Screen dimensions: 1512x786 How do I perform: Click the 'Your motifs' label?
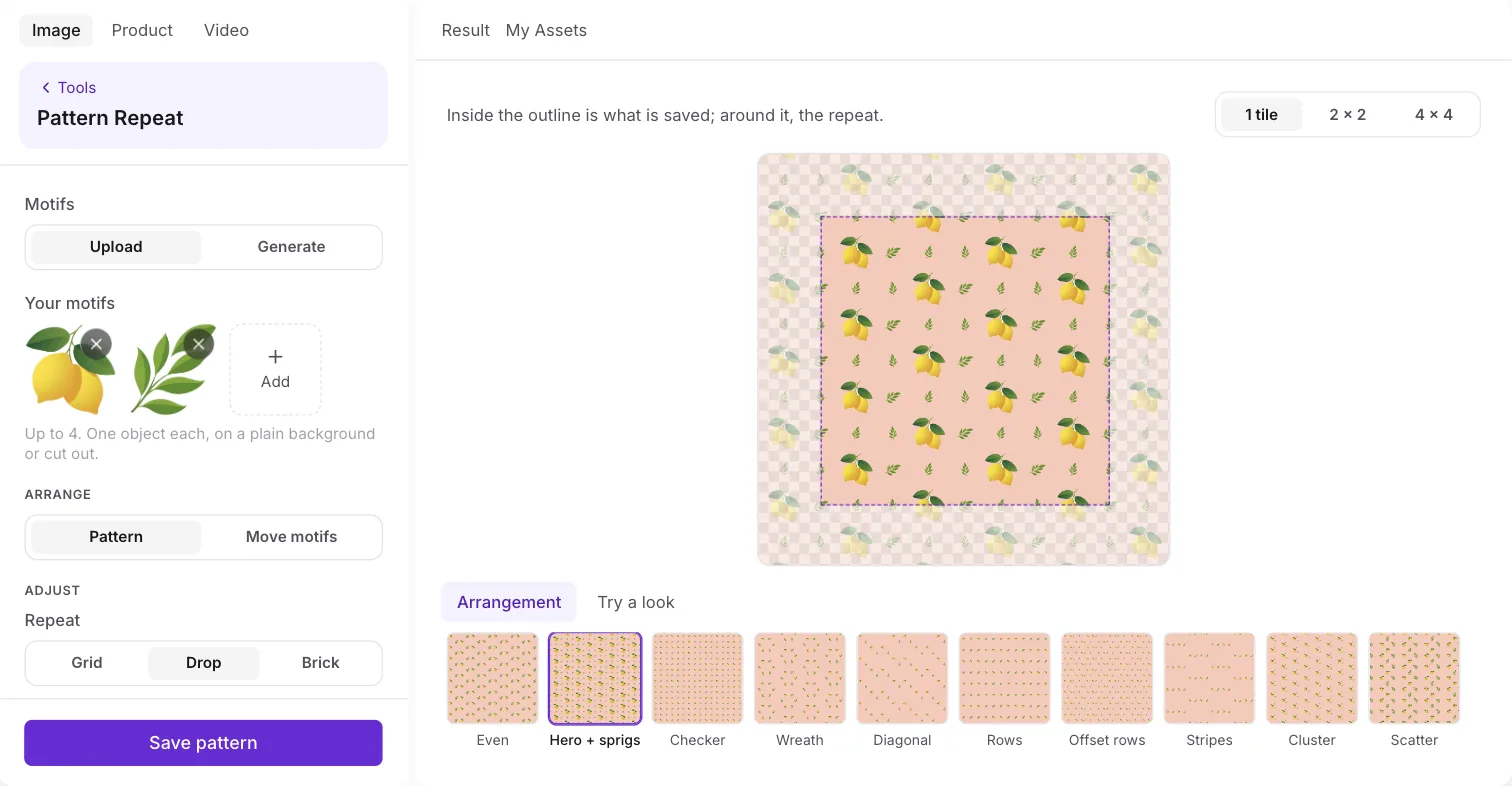[70, 303]
